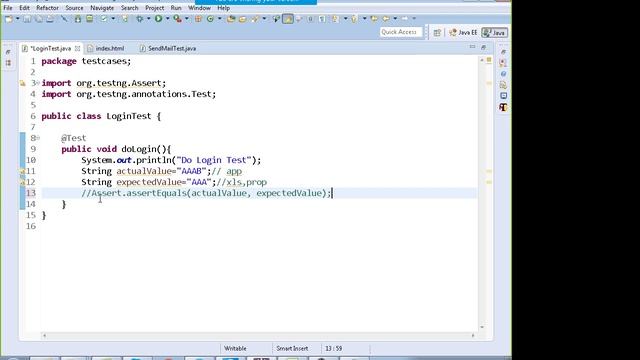
Task: Toggle Word Wrap toolbar button
Action: (x=299, y=19)
